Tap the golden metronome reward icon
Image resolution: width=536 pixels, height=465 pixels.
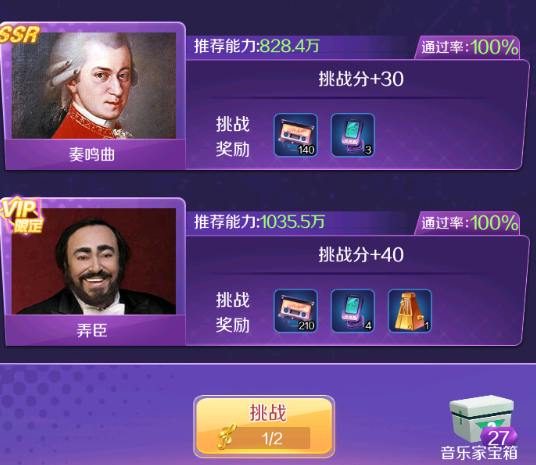pyautogui.click(x=410, y=311)
